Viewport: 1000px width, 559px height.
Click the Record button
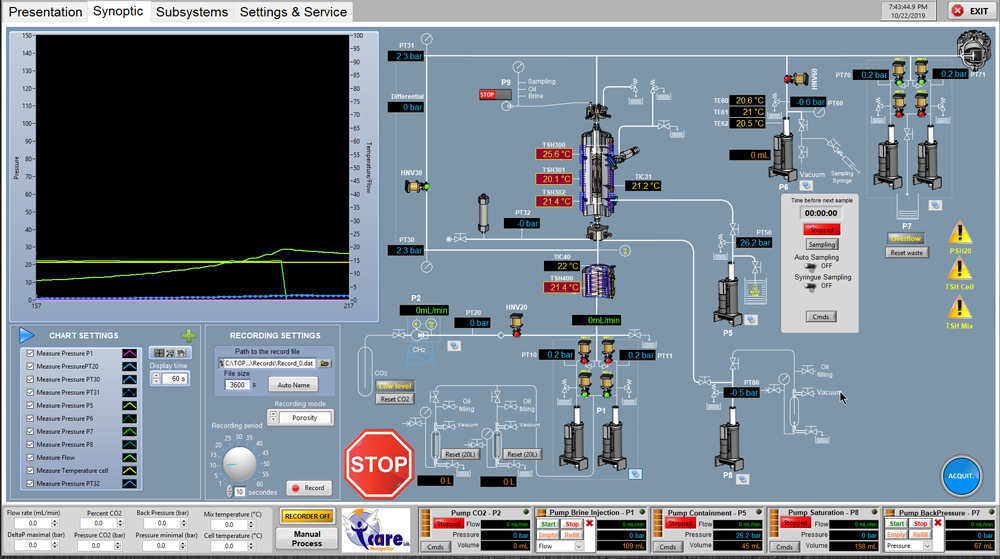[309, 488]
